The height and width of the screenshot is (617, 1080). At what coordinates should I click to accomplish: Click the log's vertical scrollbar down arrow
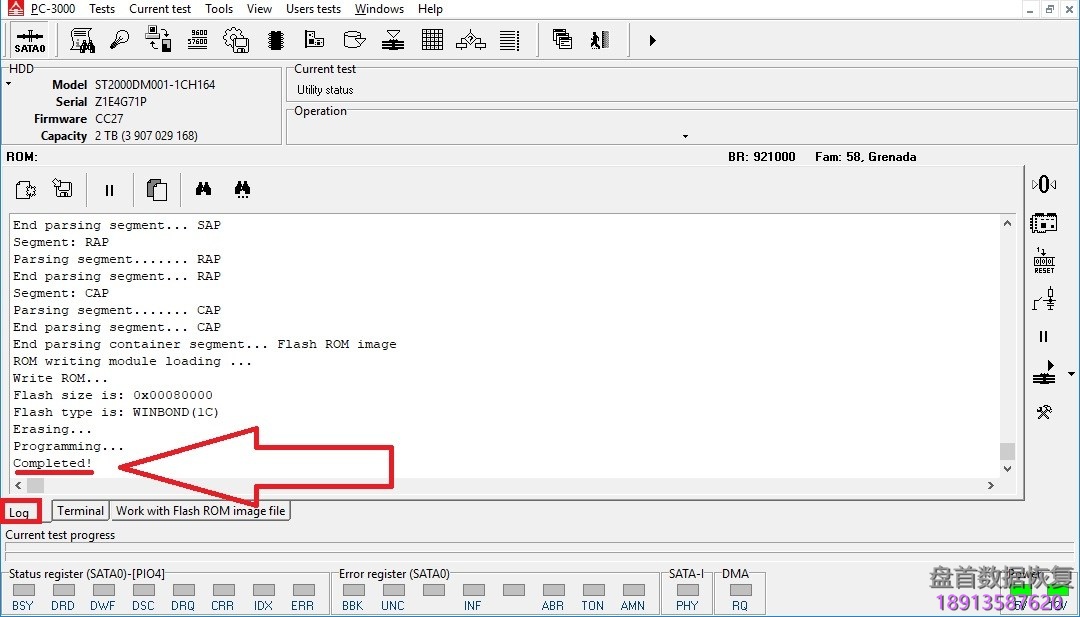(1007, 469)
